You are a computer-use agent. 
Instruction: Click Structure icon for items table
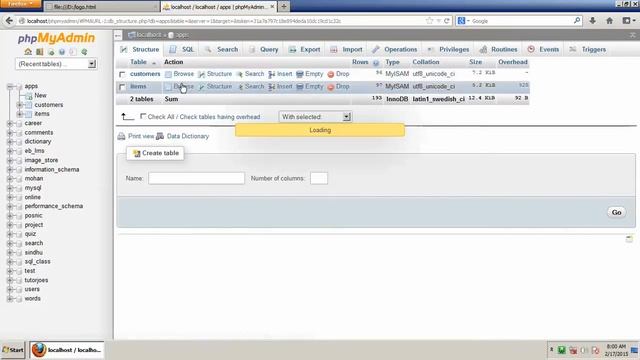pyautogui.click(x=201, y=87)
